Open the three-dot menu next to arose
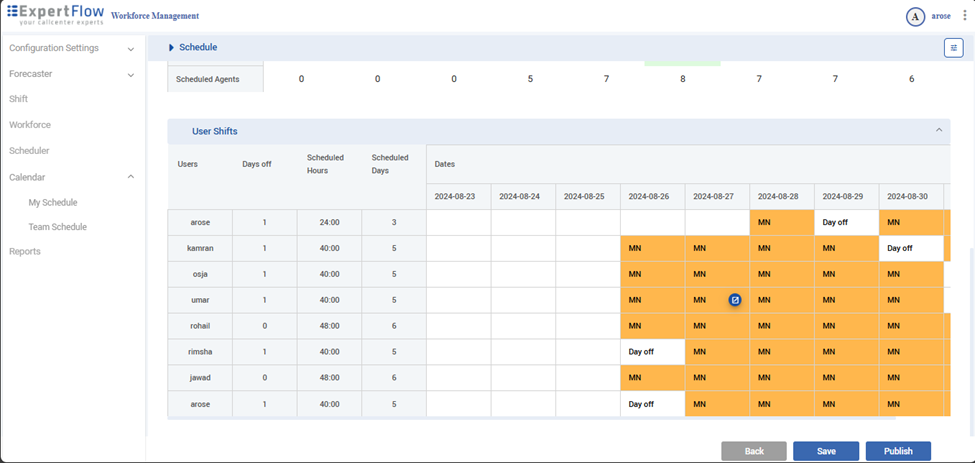 point(964,16)
